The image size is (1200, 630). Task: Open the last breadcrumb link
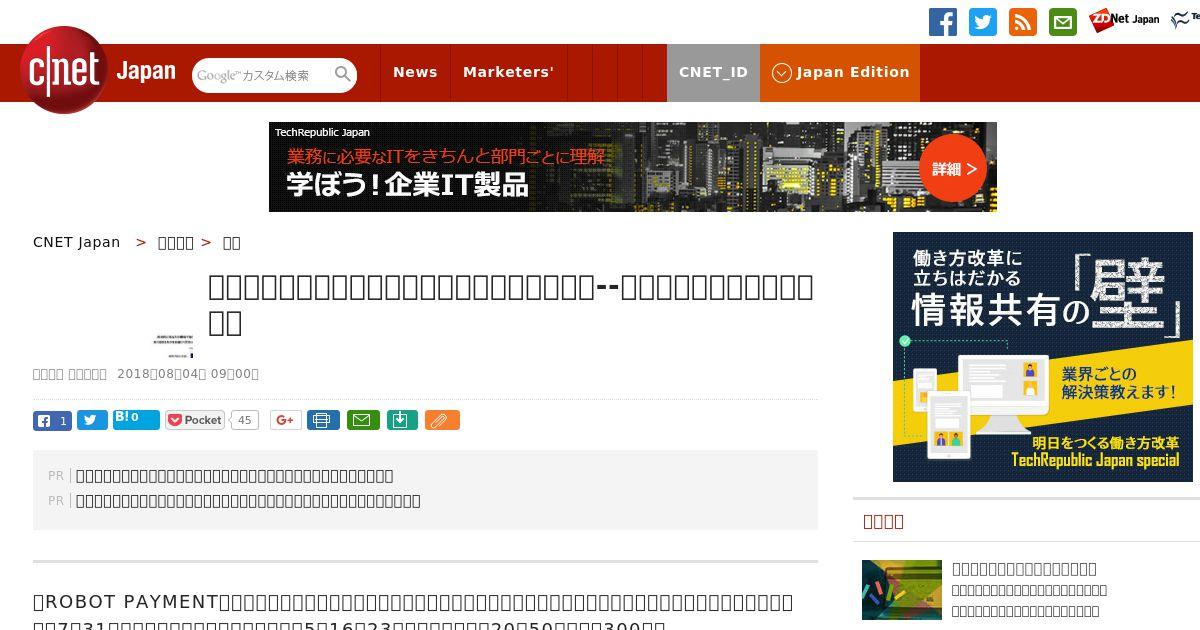(231, 243)
